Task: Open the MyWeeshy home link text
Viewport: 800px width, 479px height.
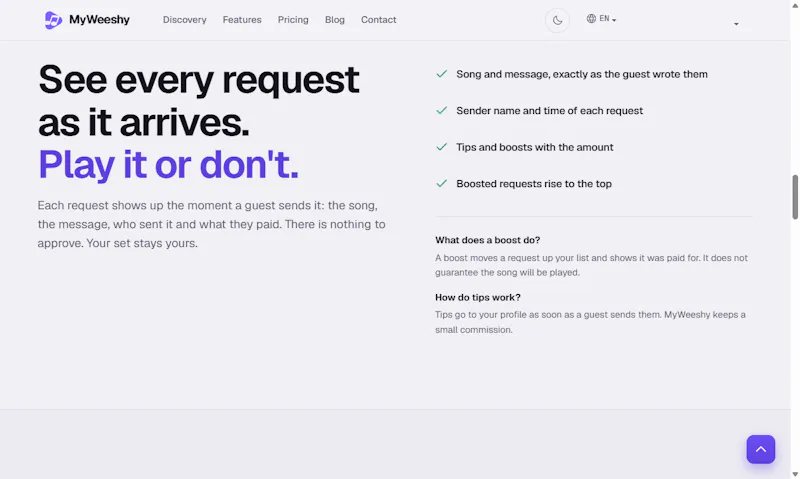Action: coord(99,20)
